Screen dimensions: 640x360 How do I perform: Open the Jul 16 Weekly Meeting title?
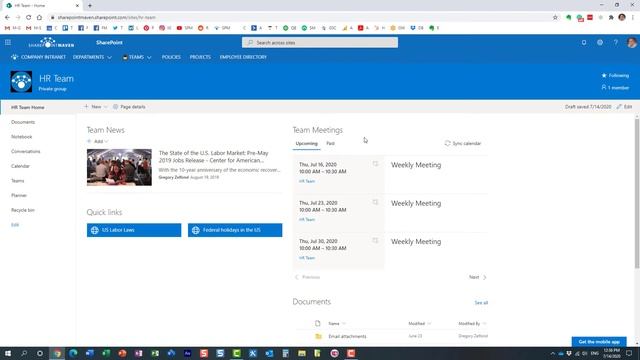pyautogui.click(x=416, y=165)
